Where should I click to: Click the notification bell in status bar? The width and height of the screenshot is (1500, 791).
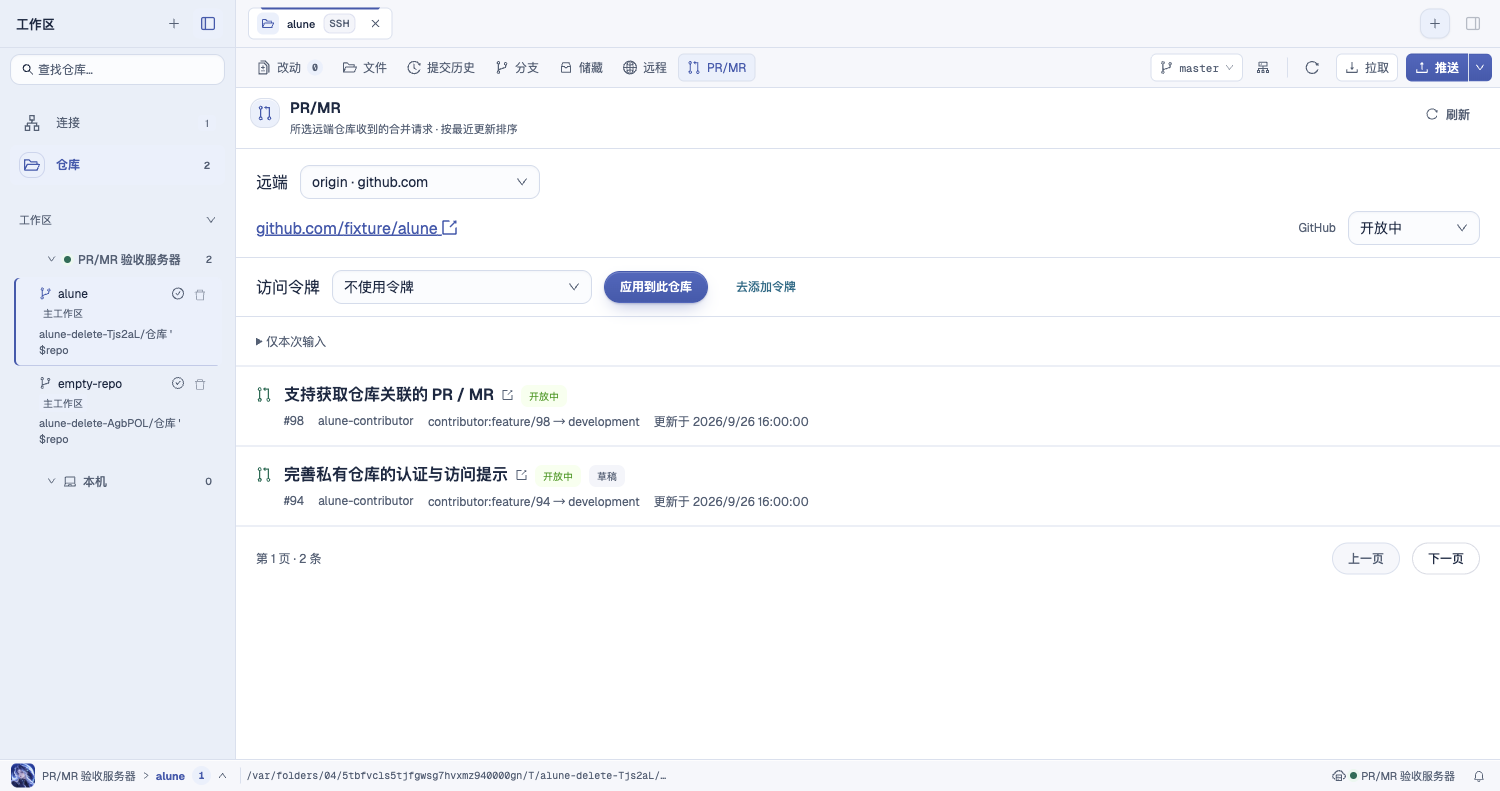click(1479, 776)
